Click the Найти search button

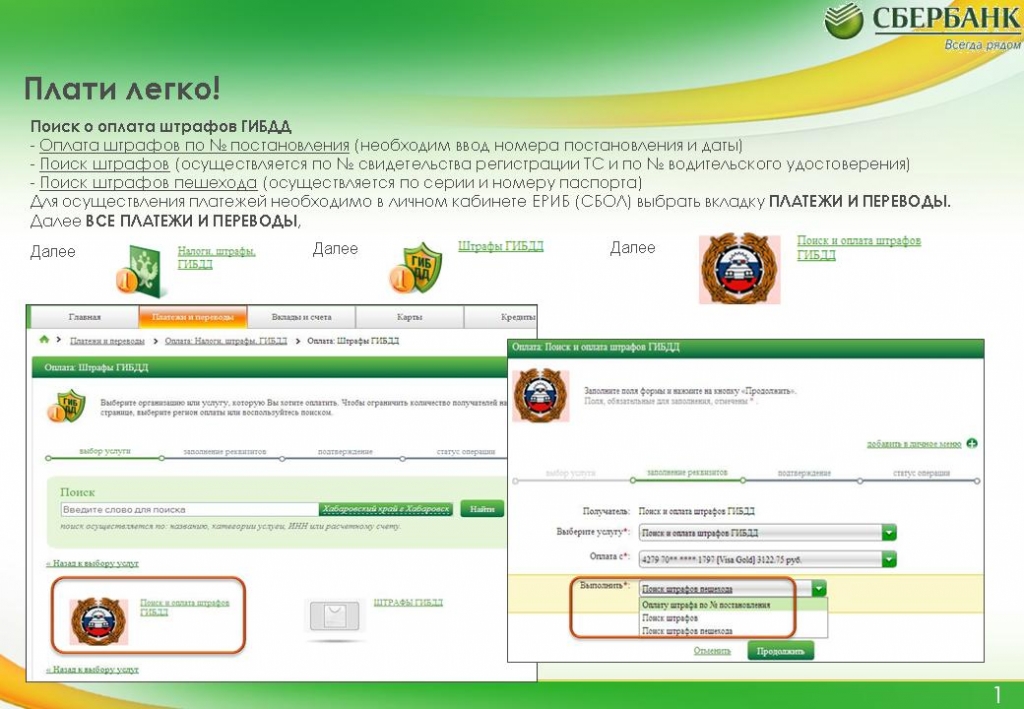(482, 509)
